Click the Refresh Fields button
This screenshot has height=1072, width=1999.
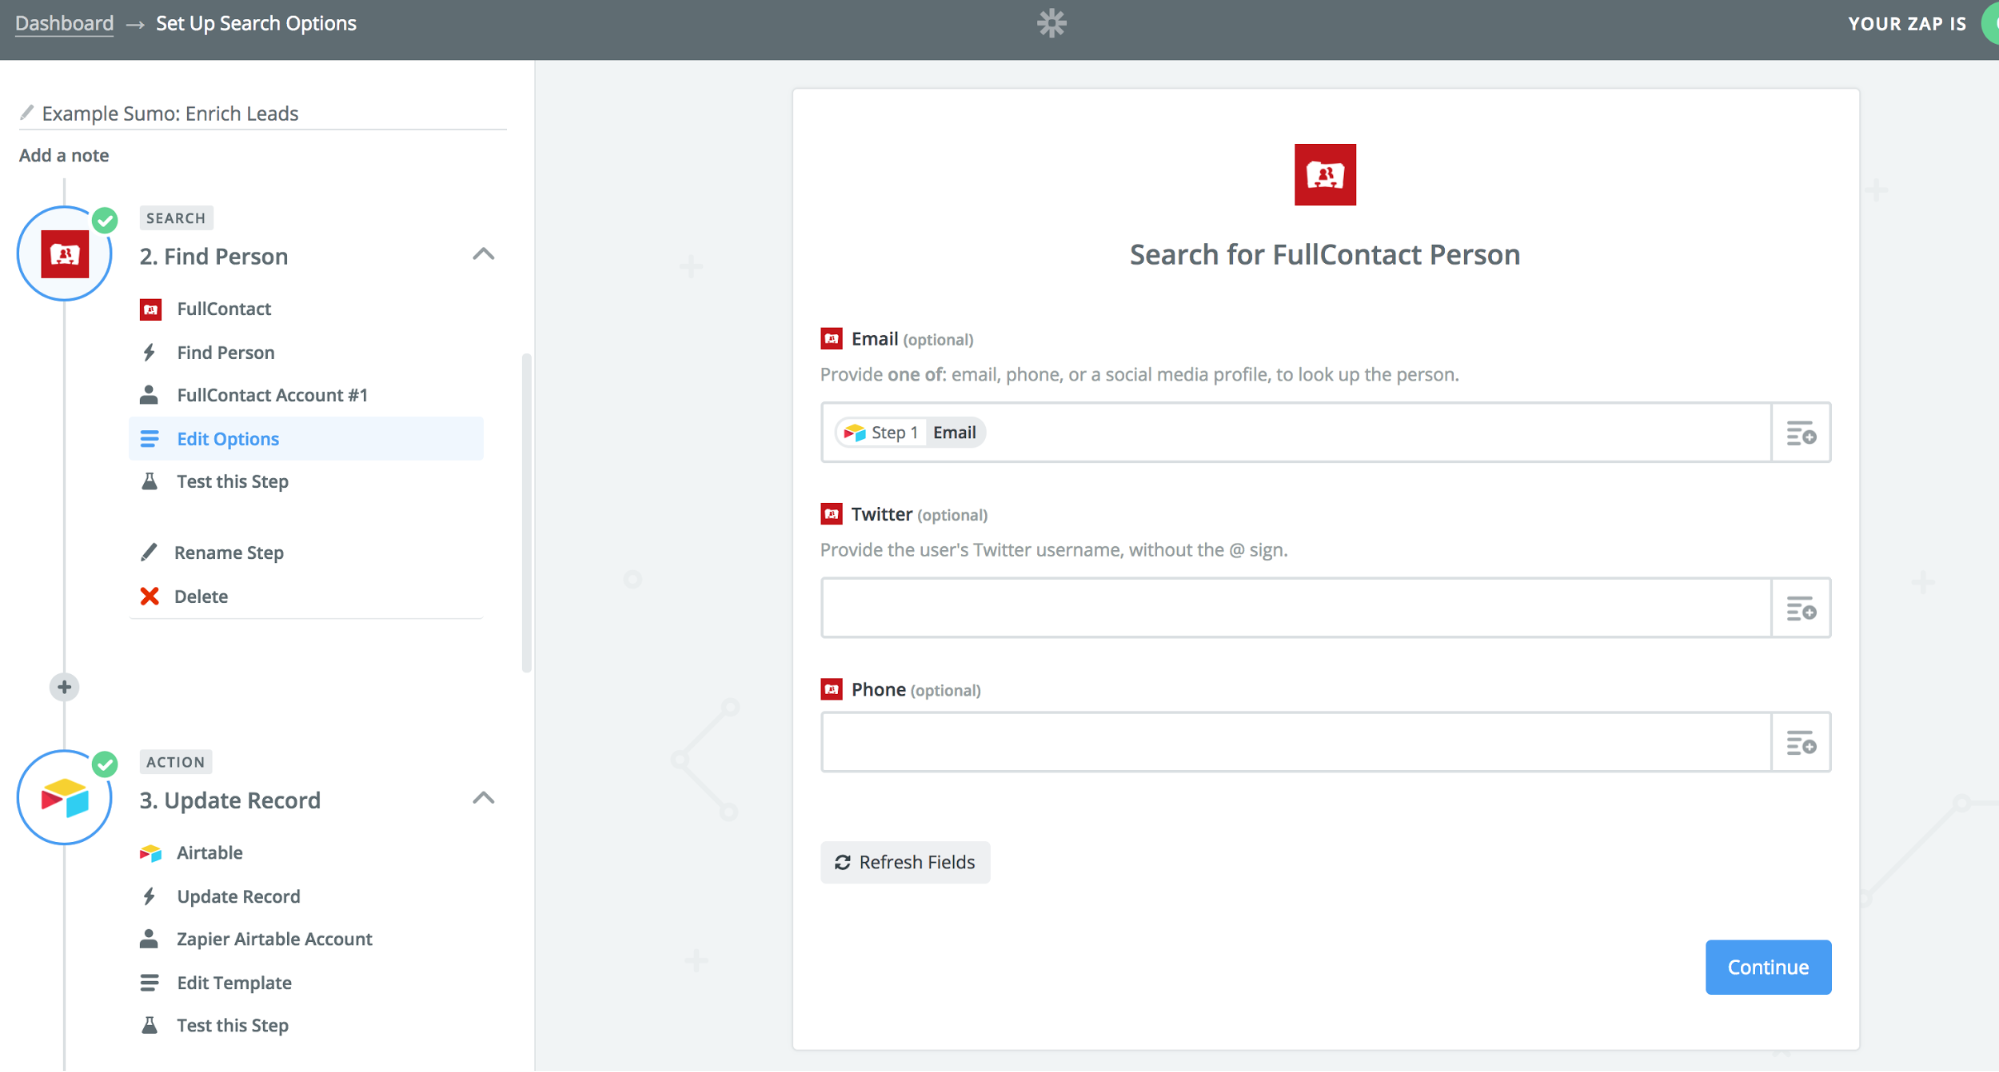pos(905,862)
